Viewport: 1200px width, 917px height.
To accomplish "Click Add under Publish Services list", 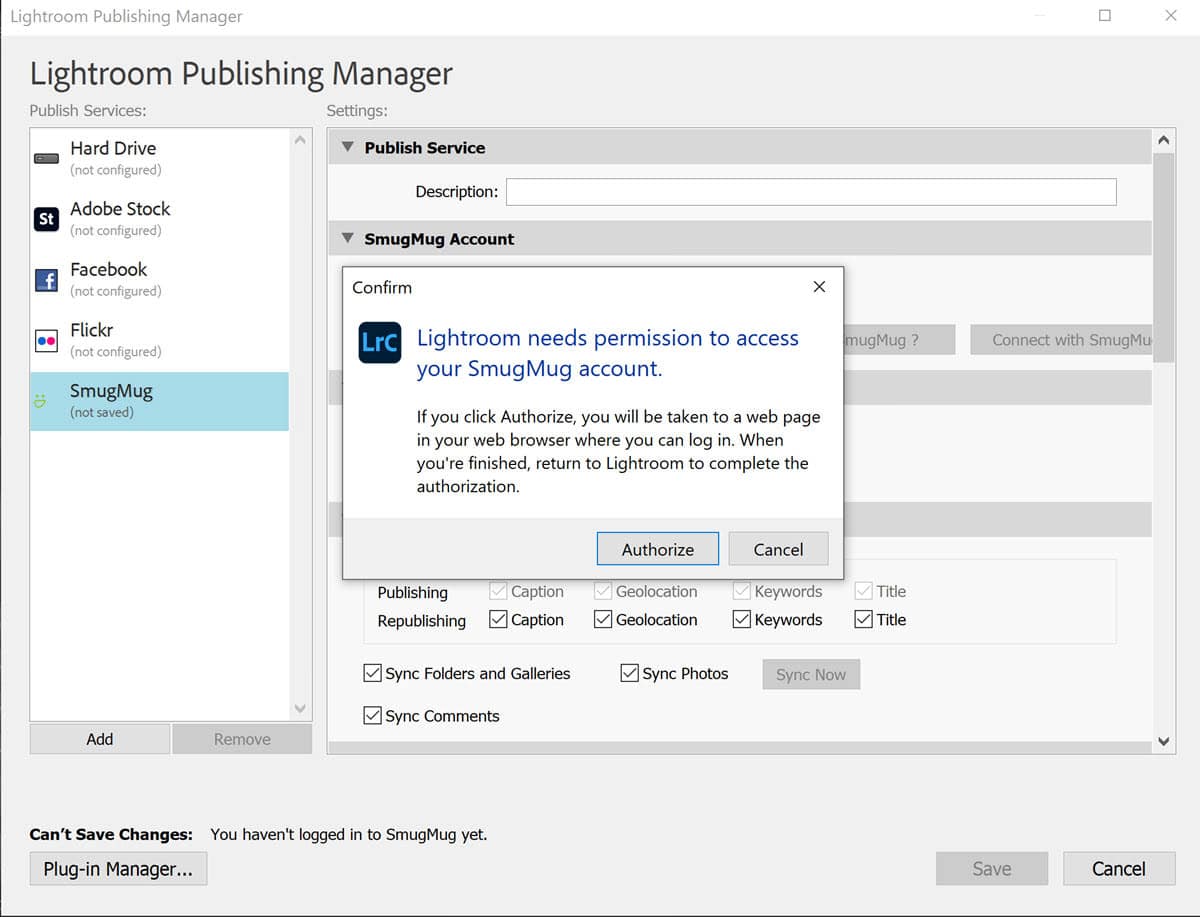I will click(100, 739).
